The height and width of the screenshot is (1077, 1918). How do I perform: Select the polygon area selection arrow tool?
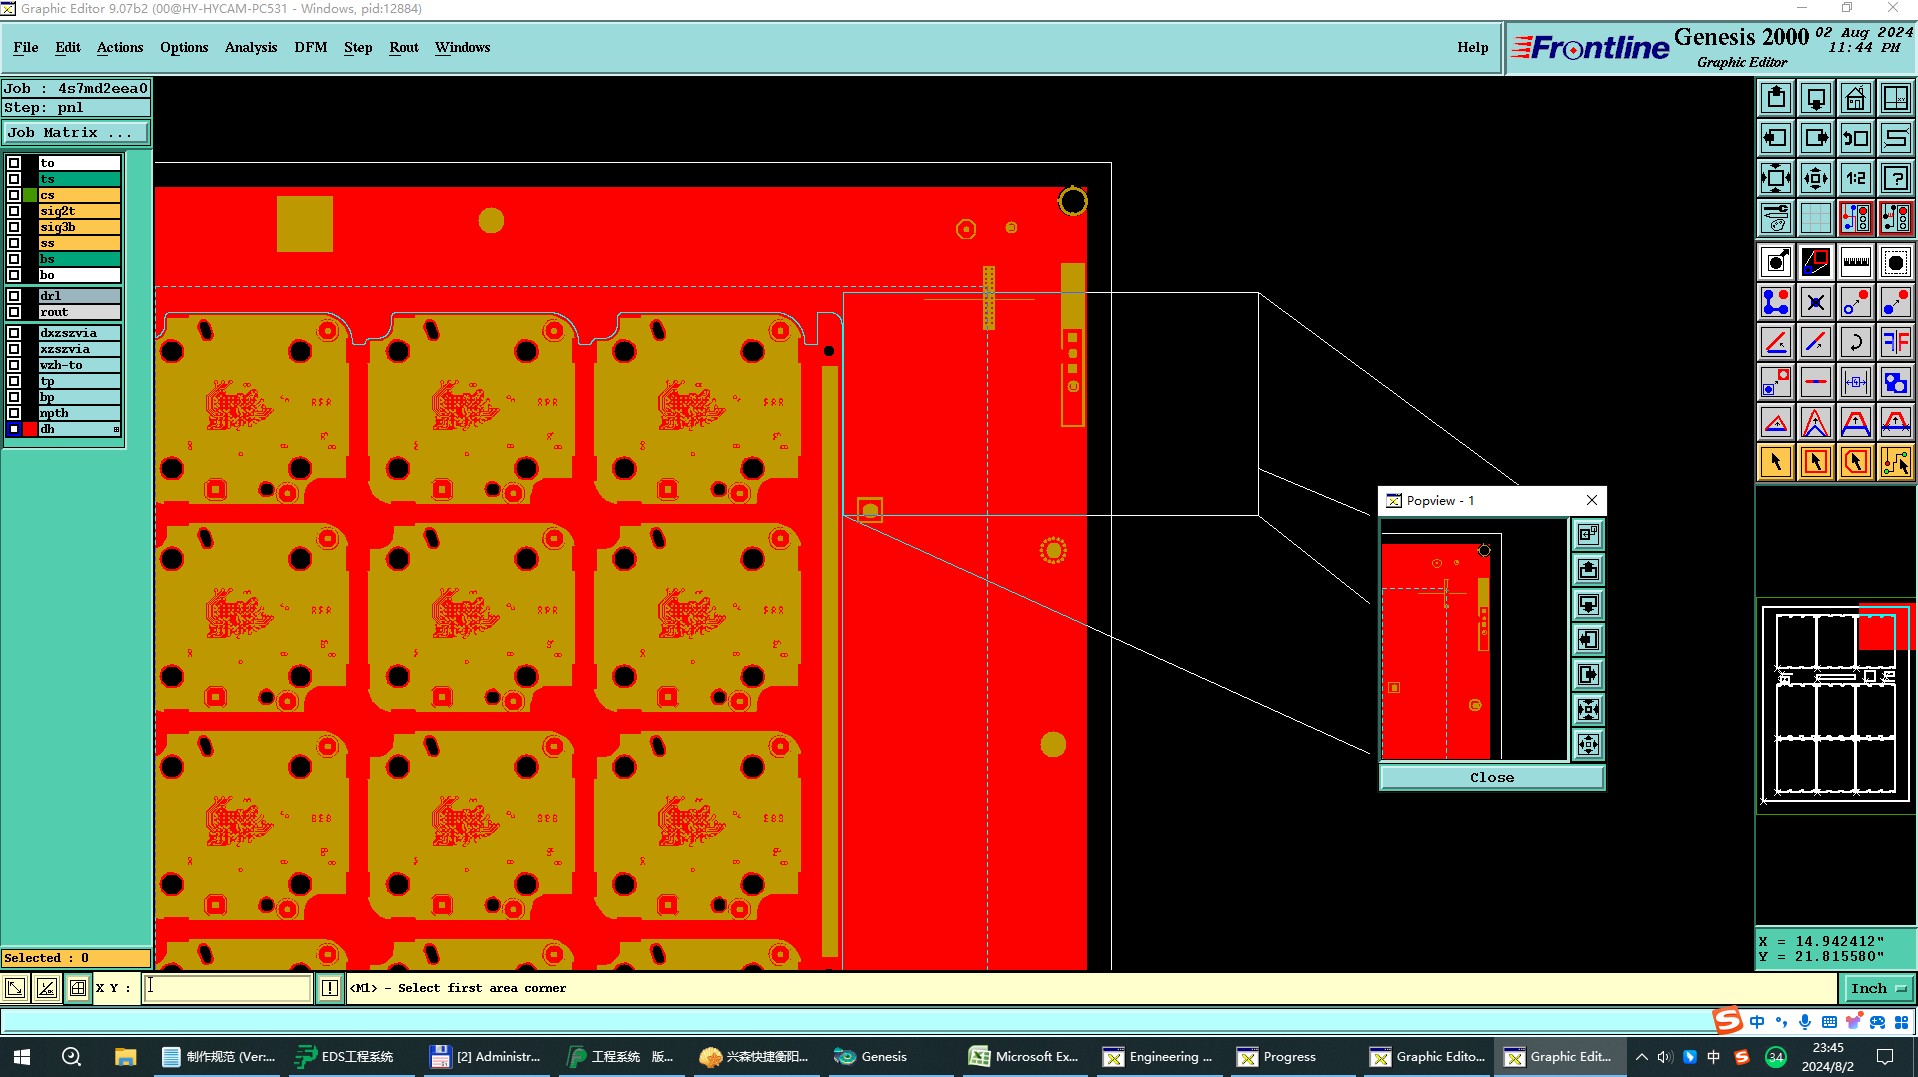click(1856, 462)
